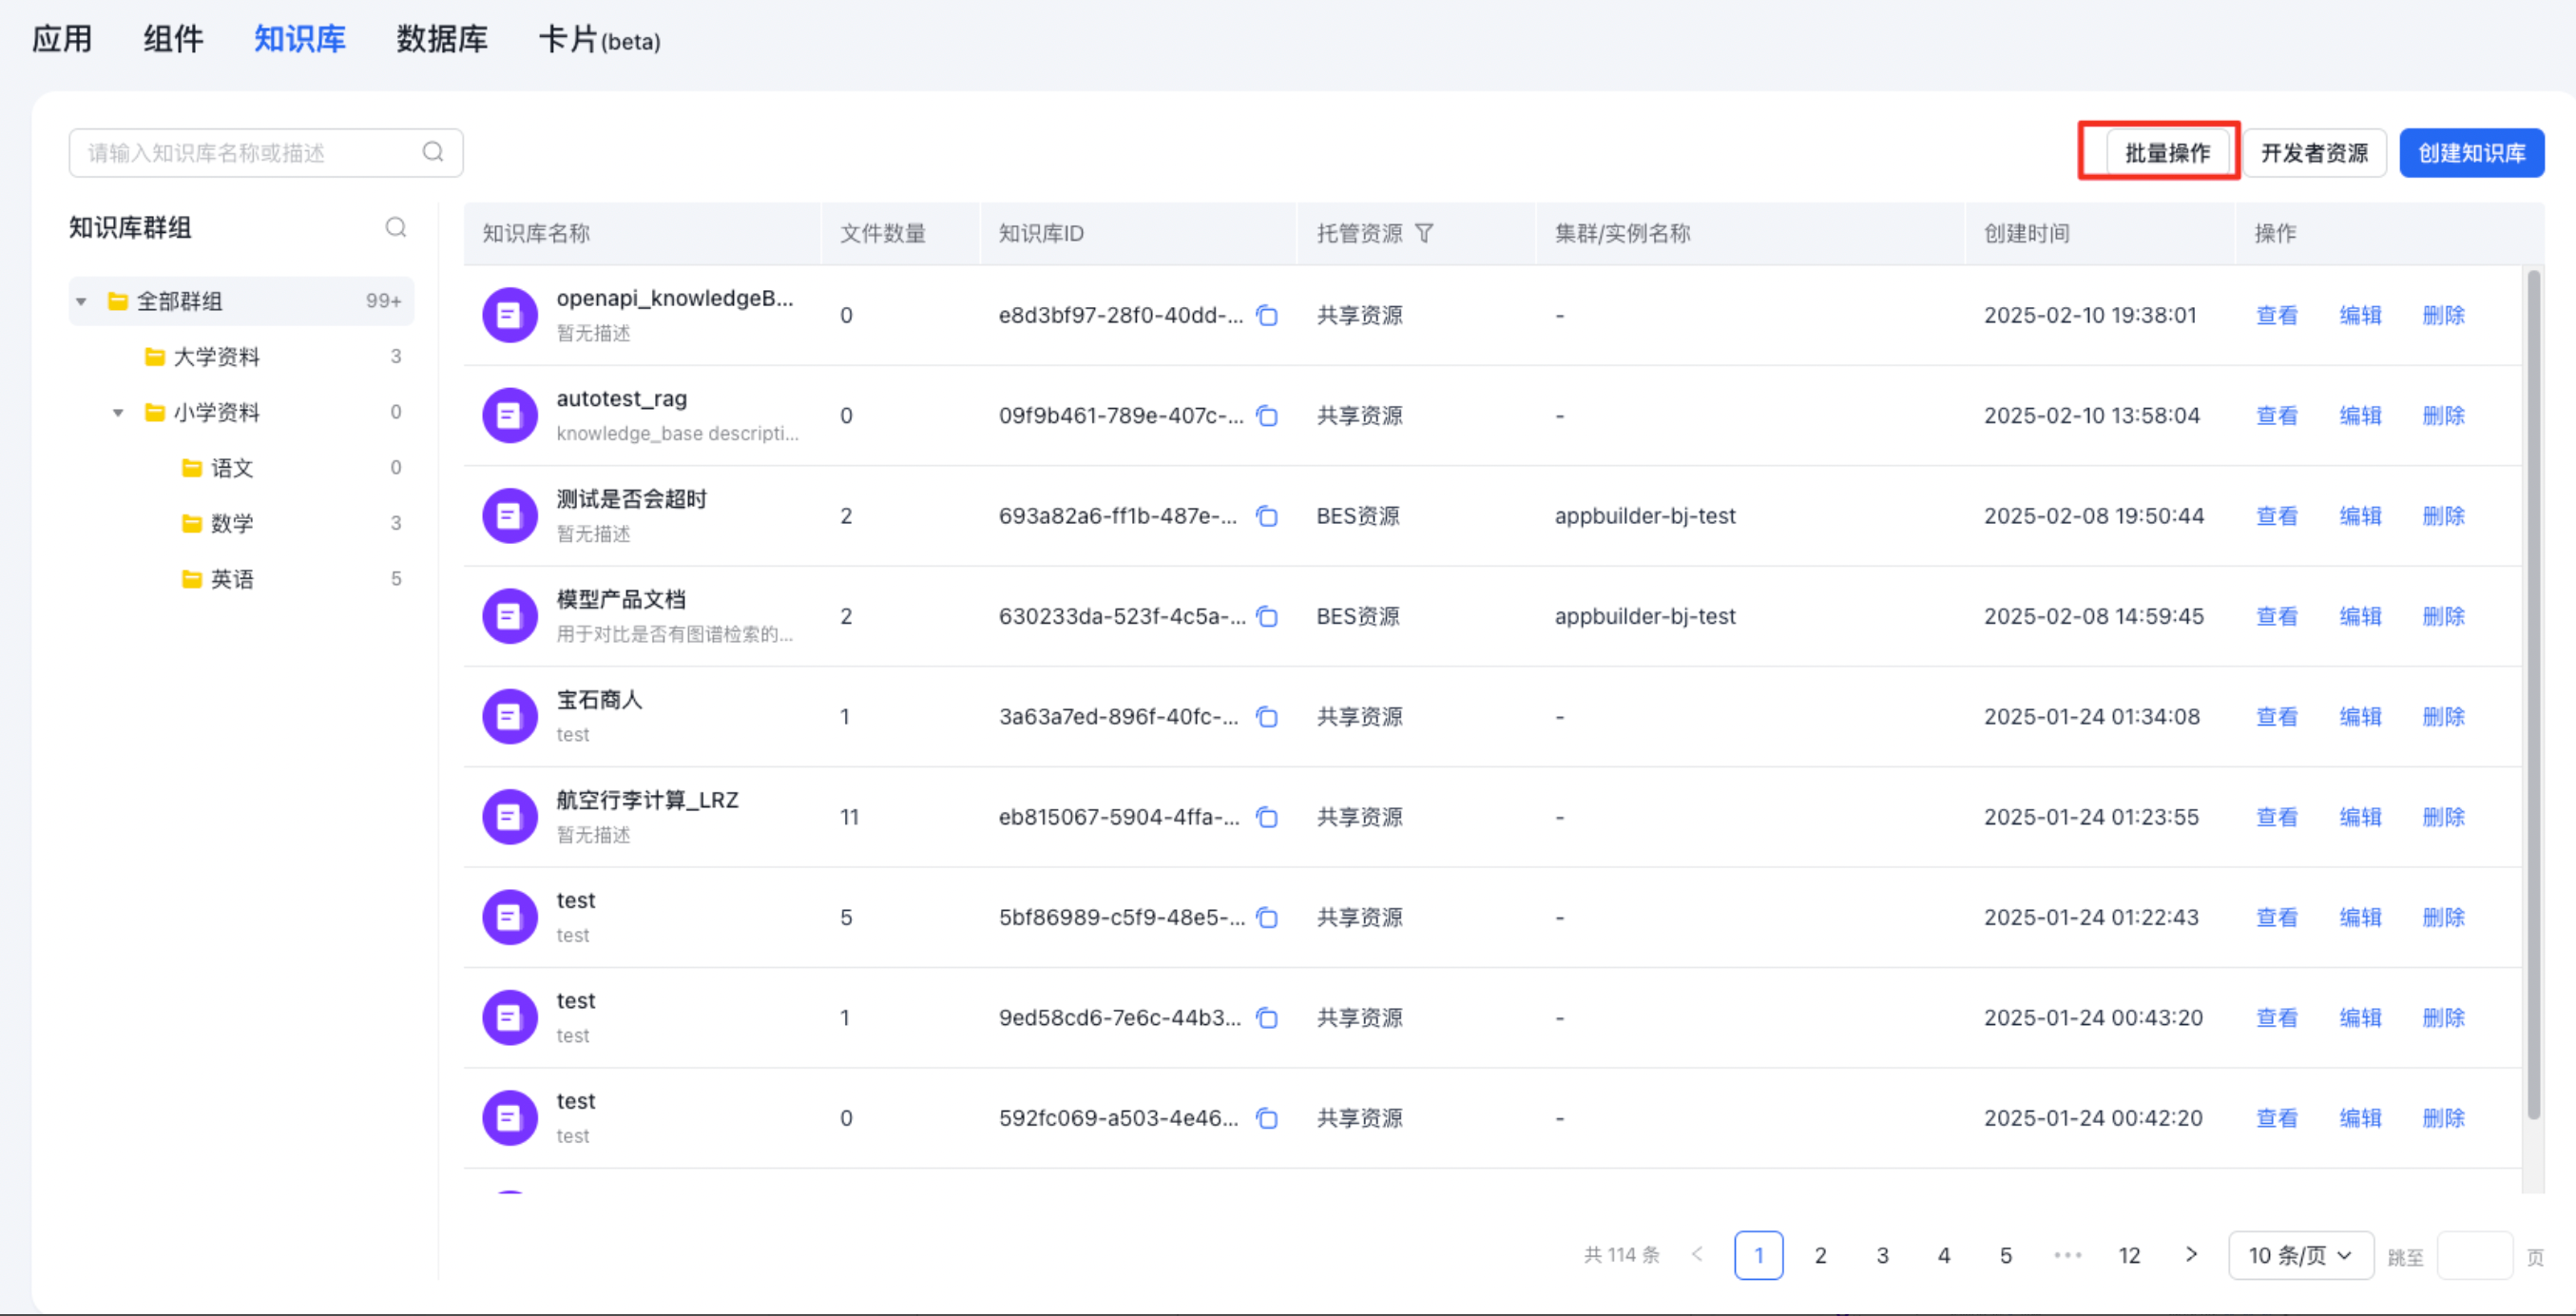Click 创建知识库 button
This screenshot has height=1316, width=2576.
click(2471, 153)
